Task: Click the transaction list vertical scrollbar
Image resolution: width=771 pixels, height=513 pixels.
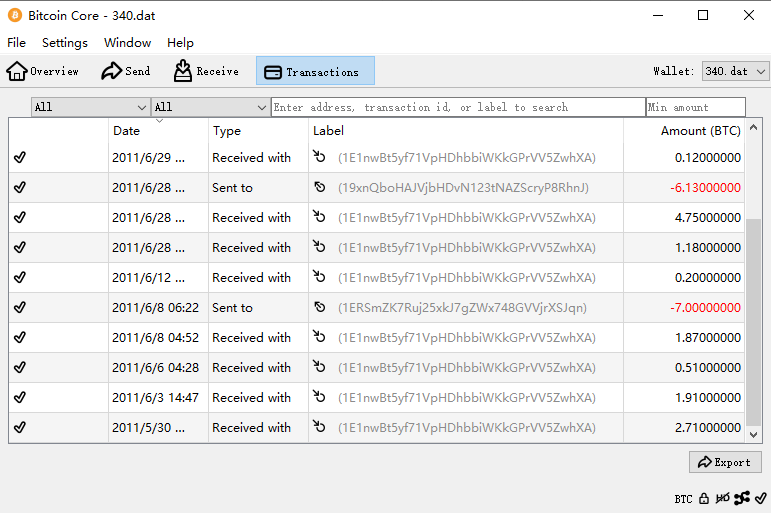Action: coord(754,320)
